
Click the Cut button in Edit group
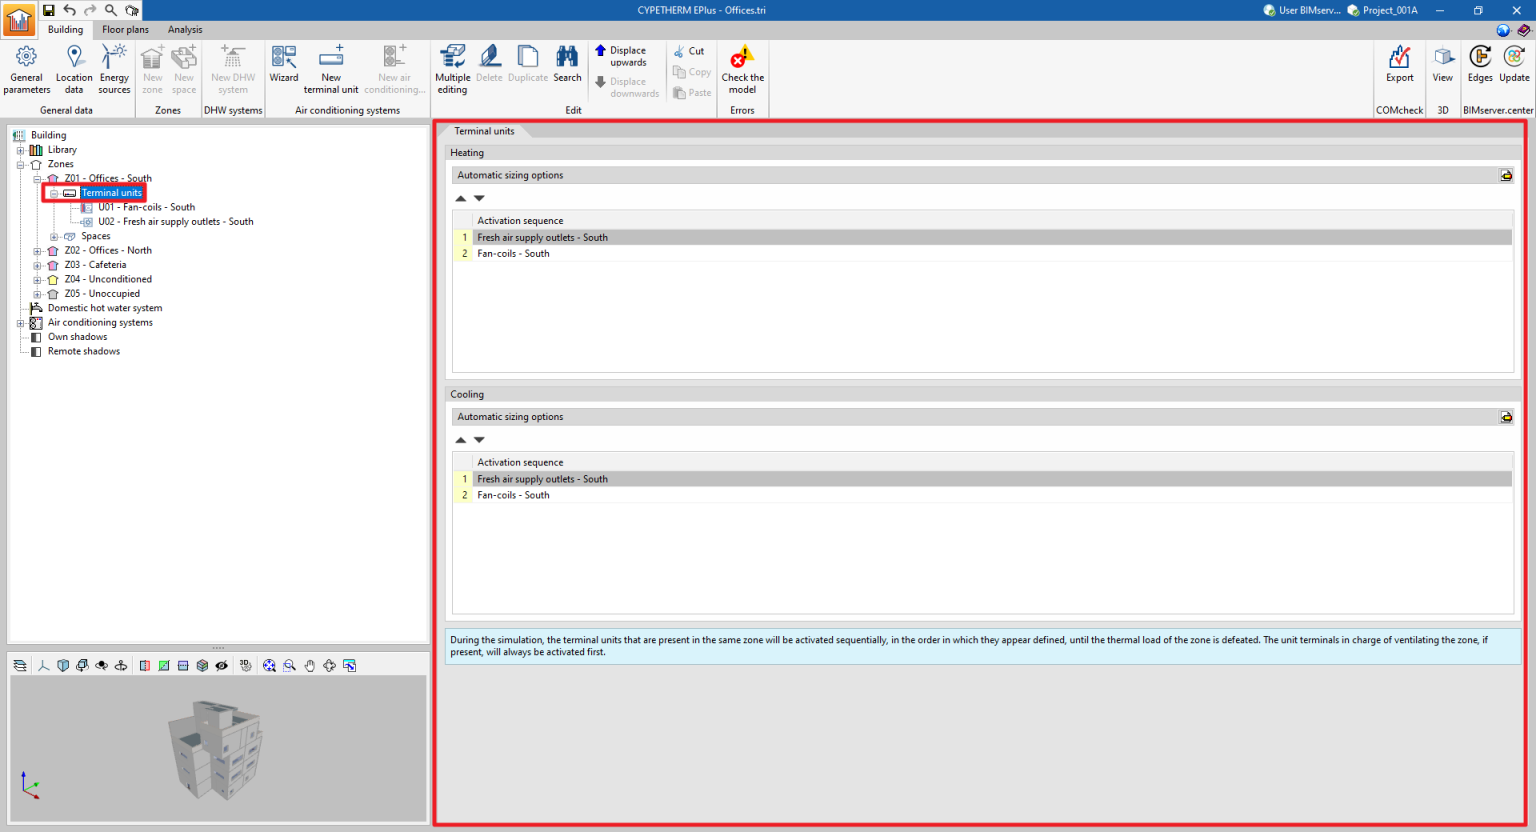click(688, 50)
